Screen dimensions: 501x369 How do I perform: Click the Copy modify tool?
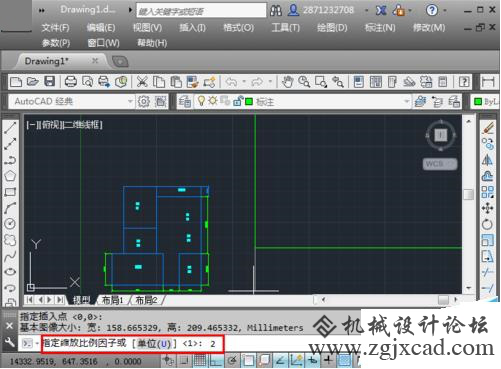[x=488, y=144]
